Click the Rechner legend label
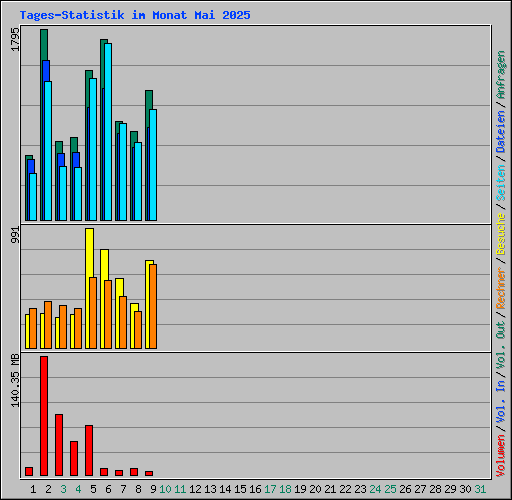The image size is (512, 500). [500, 288]
